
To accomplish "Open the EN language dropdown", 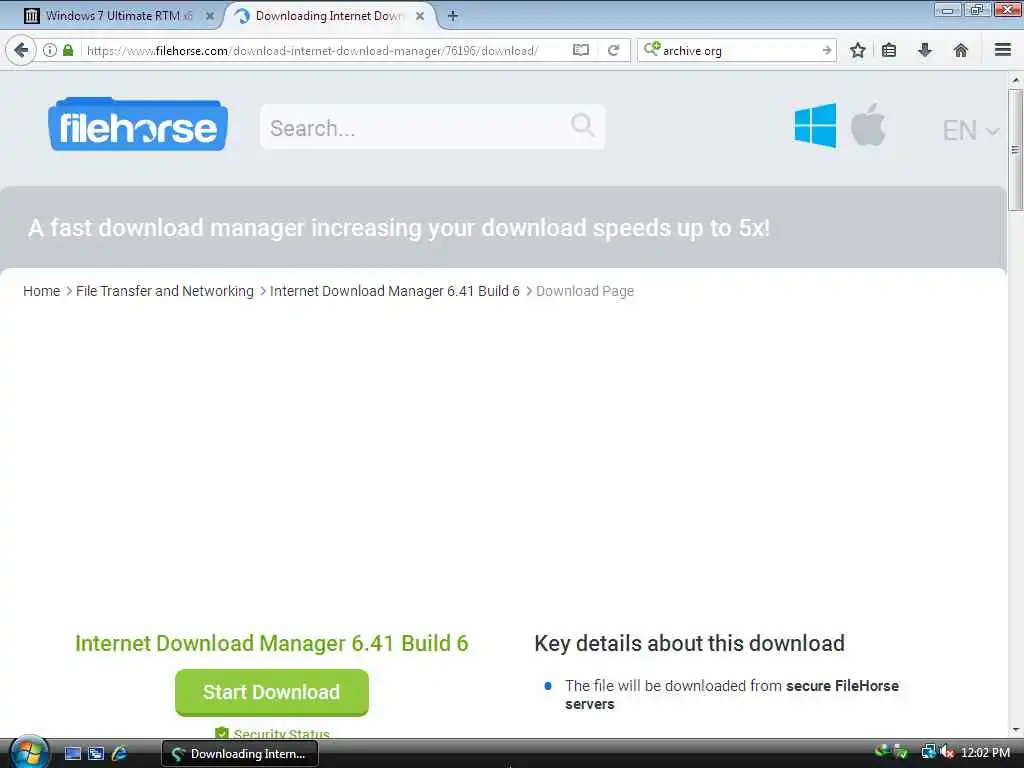I will 971,131.
